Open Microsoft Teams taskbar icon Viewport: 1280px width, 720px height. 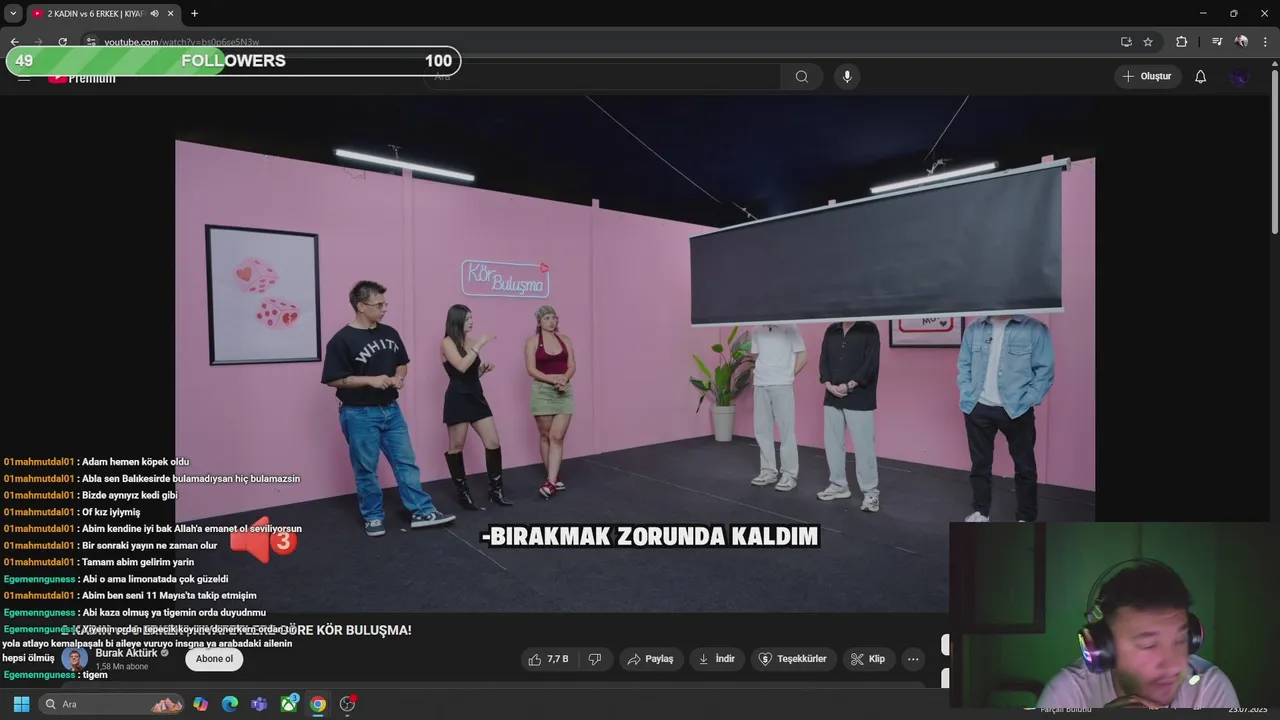259,704
